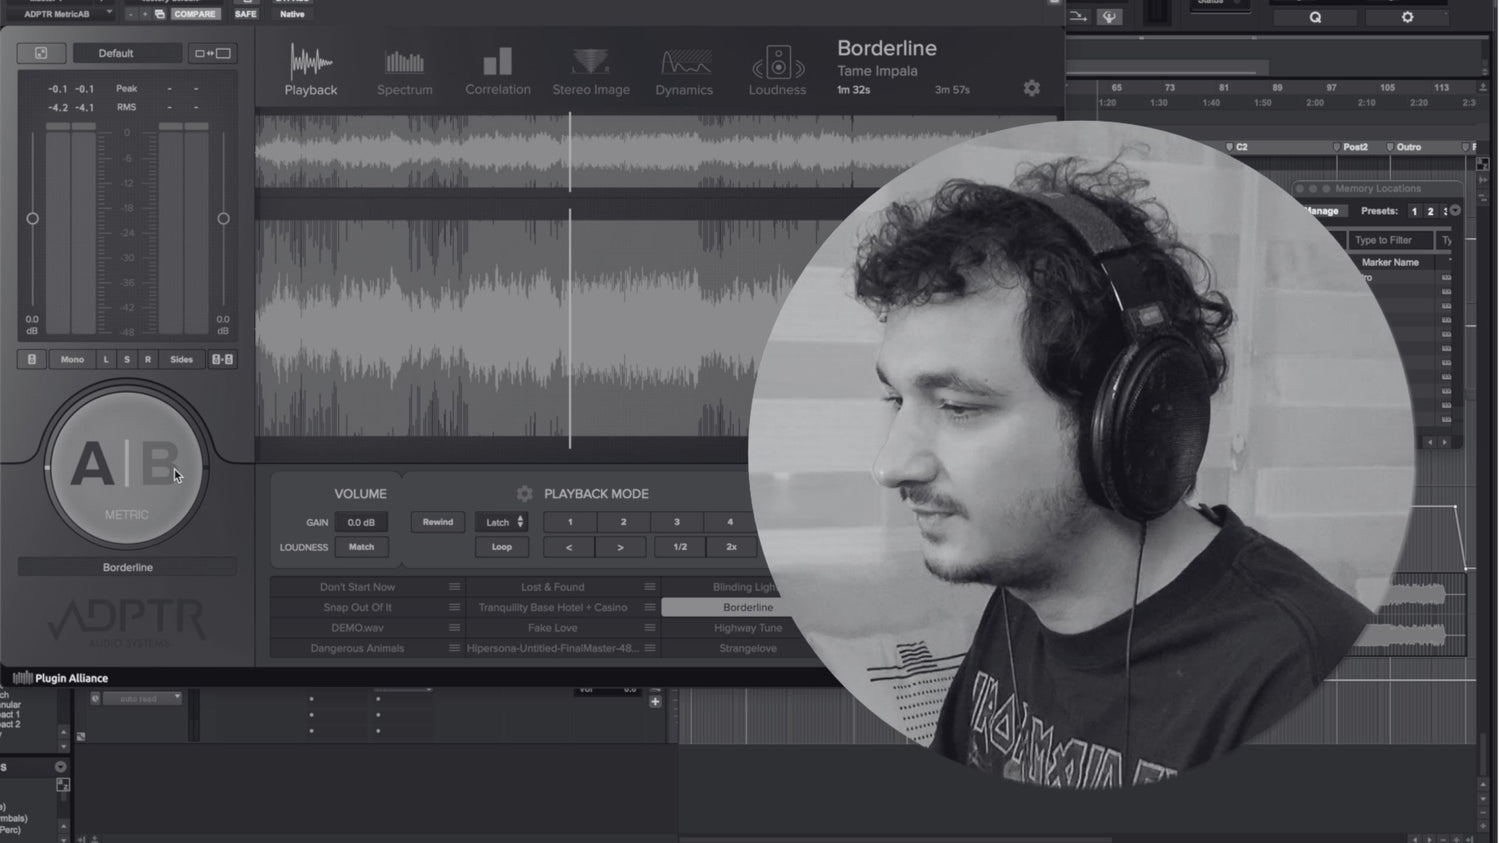The height and width of the screenshot is (843, 1500).
Task: Select the Fake Love reference track
Action: click(552, 628)
